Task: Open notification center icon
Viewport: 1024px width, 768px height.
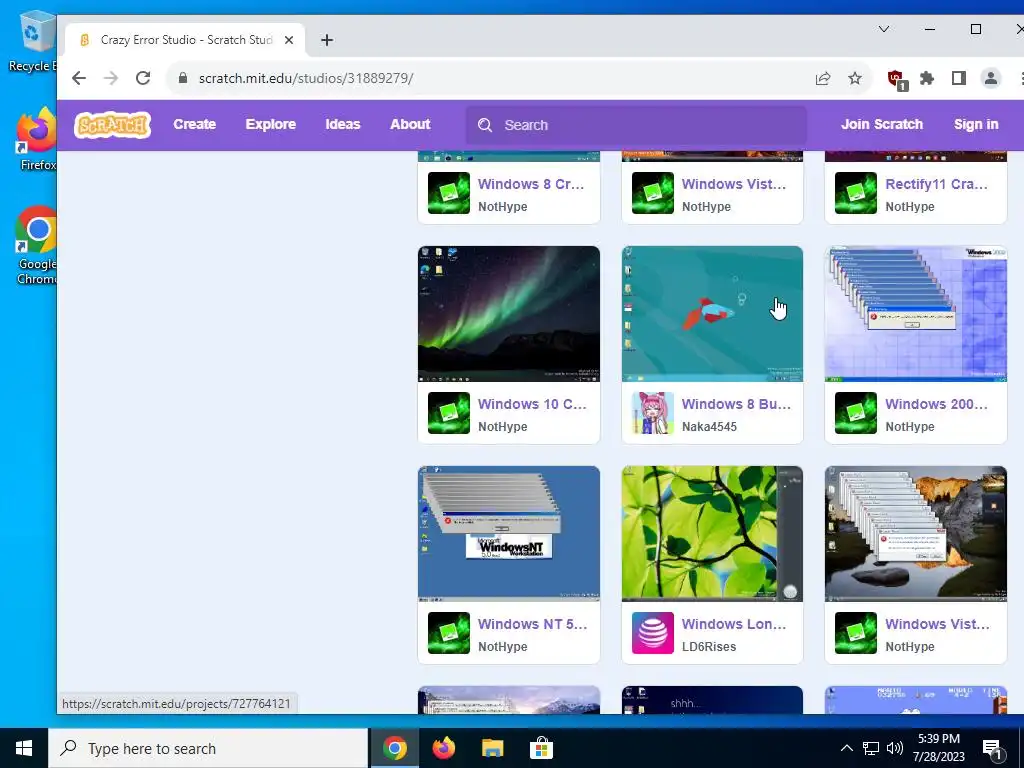Action: pos(992,749)
